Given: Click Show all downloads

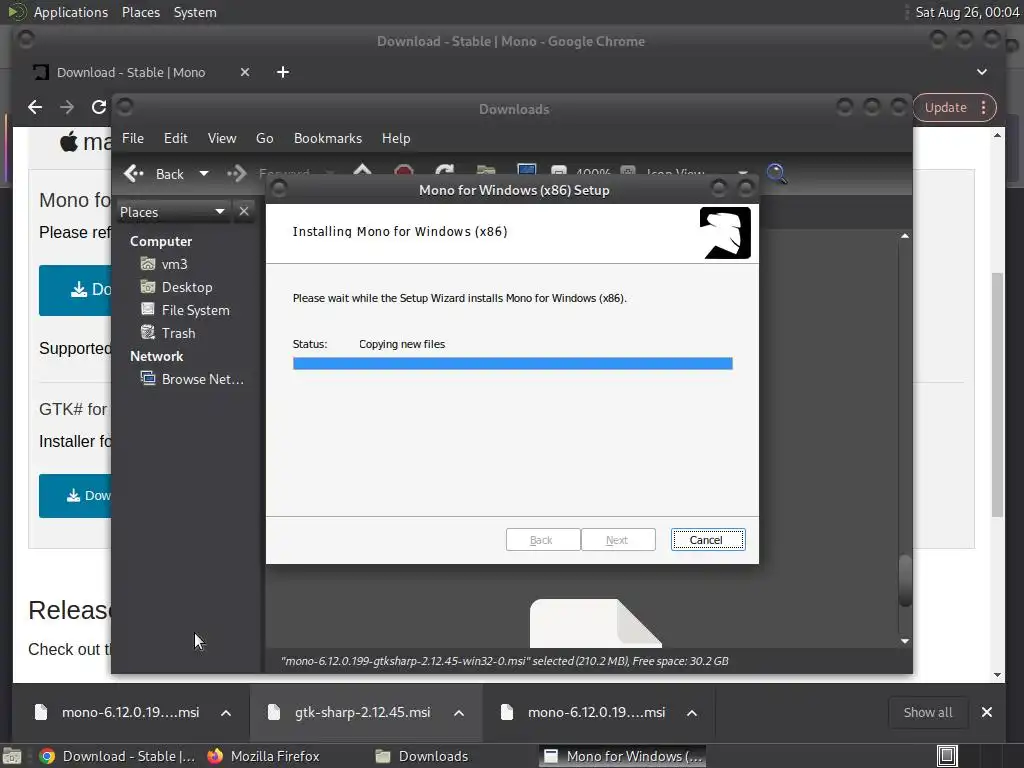Looking at the screenshot, I should [928, 712].
